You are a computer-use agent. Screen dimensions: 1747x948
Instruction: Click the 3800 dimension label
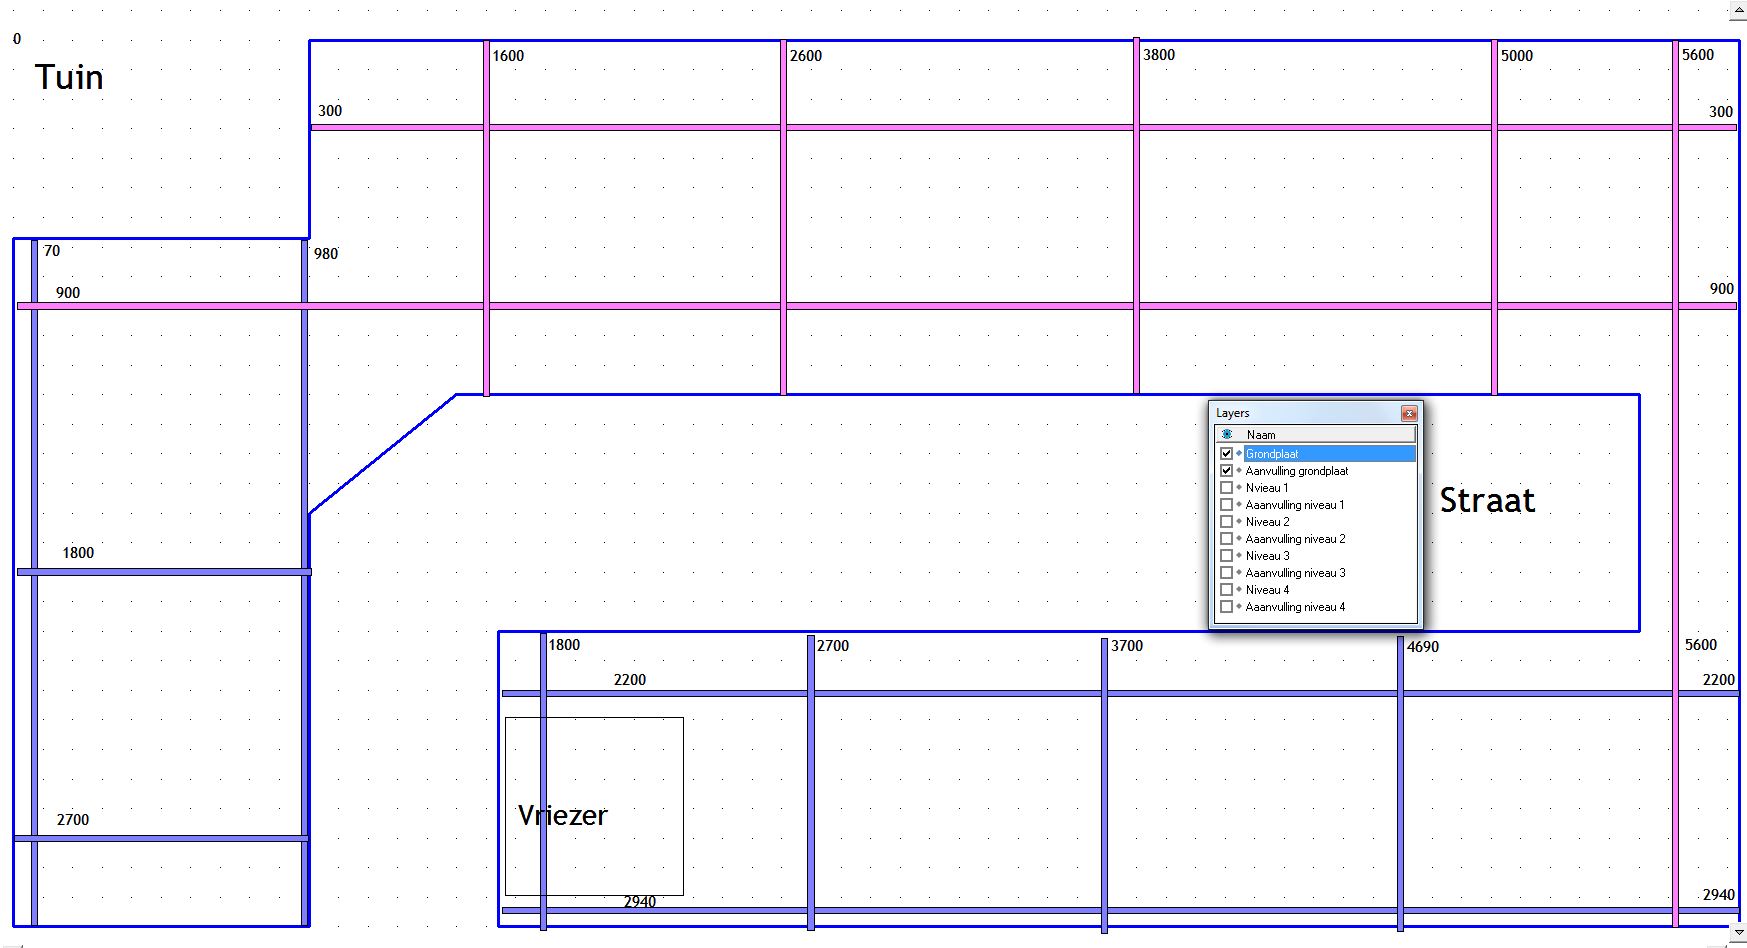[x=1159, y=55]
